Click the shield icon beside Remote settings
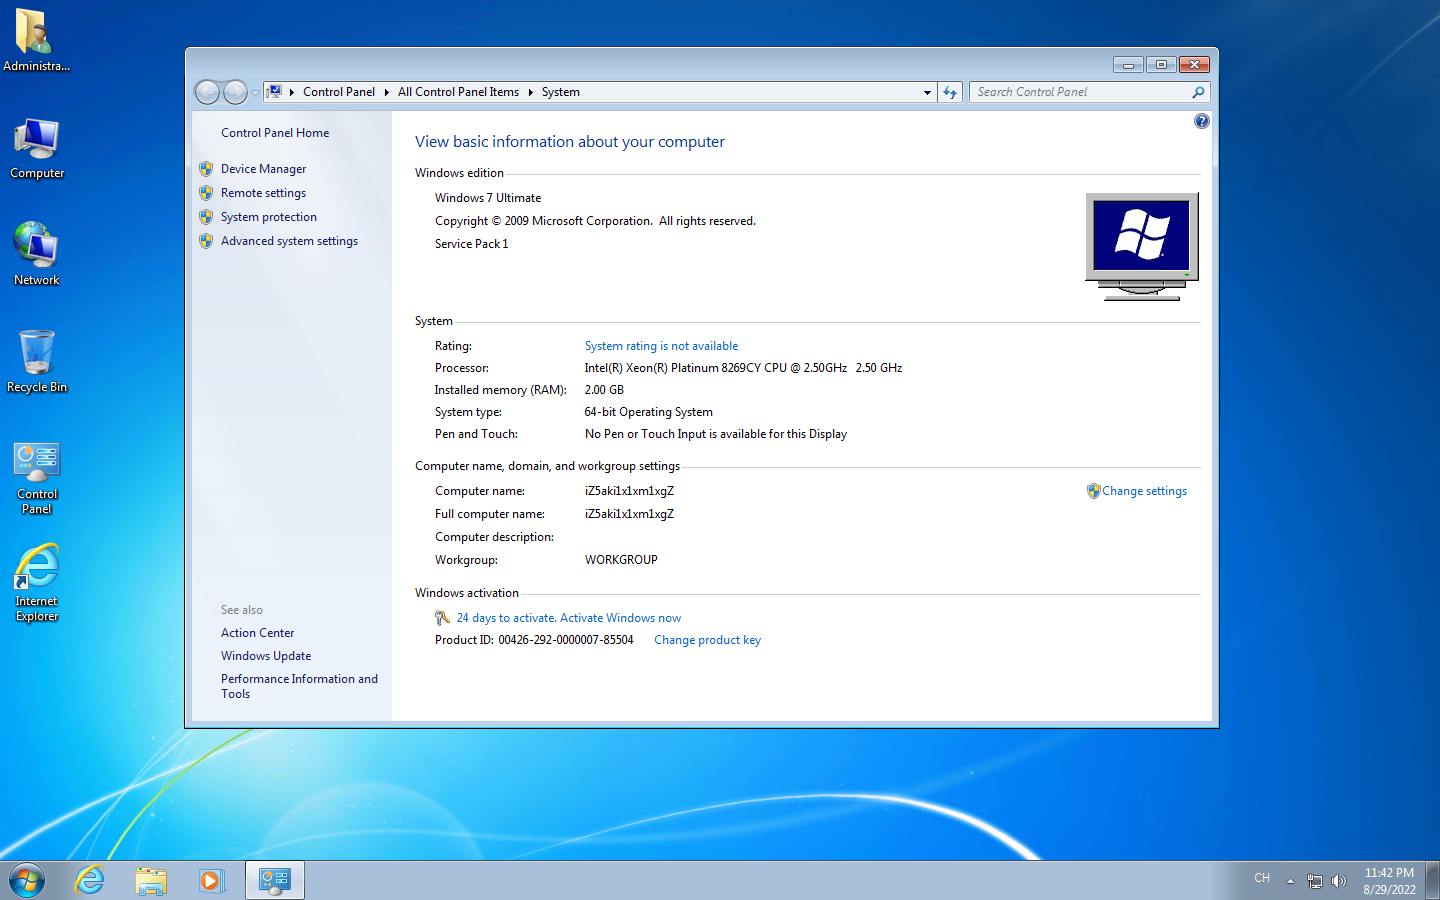The image size is (1440, 900). coord(206,193)
